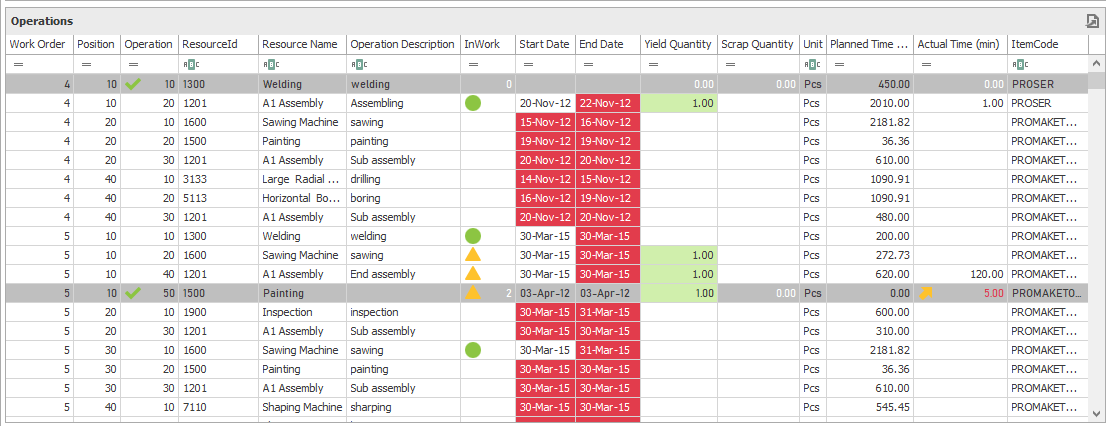
Task: Click the ABC filter icon under ResourceId
Action: coord(187,65)
